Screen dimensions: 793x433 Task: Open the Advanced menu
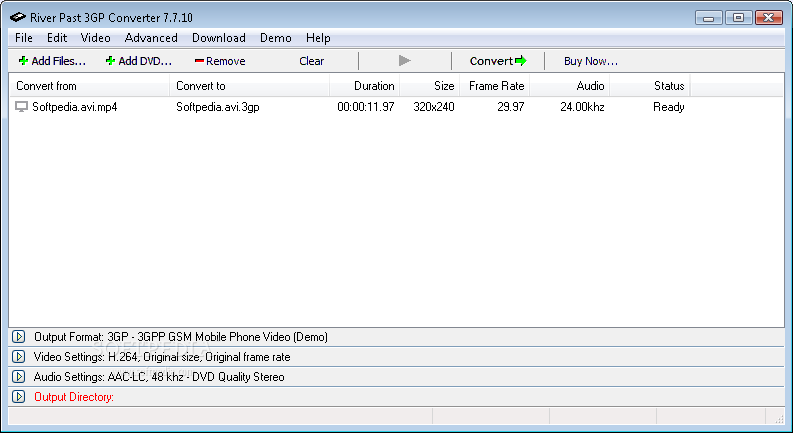(151, 38)
